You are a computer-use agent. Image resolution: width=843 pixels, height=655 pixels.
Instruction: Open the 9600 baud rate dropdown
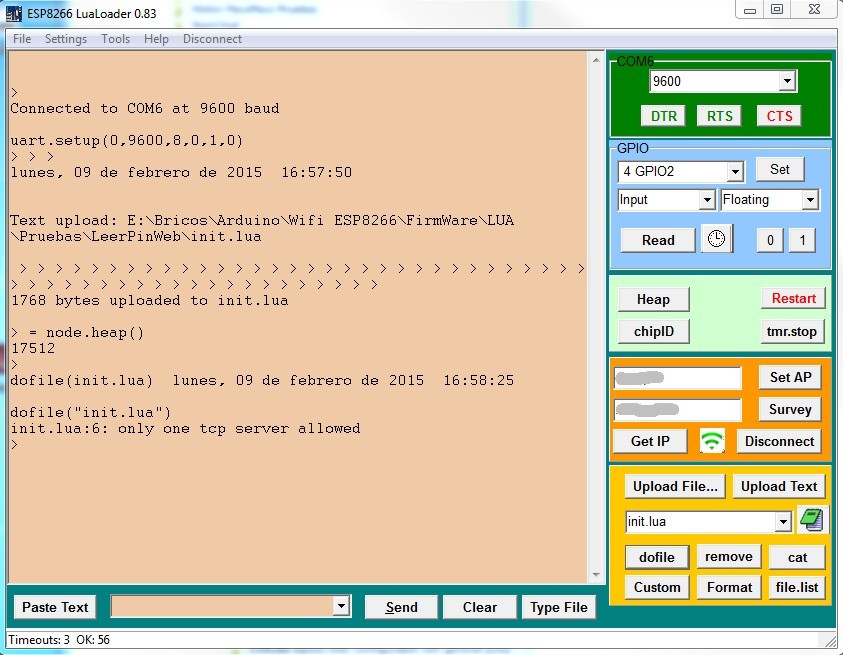[x=786, y=82]
